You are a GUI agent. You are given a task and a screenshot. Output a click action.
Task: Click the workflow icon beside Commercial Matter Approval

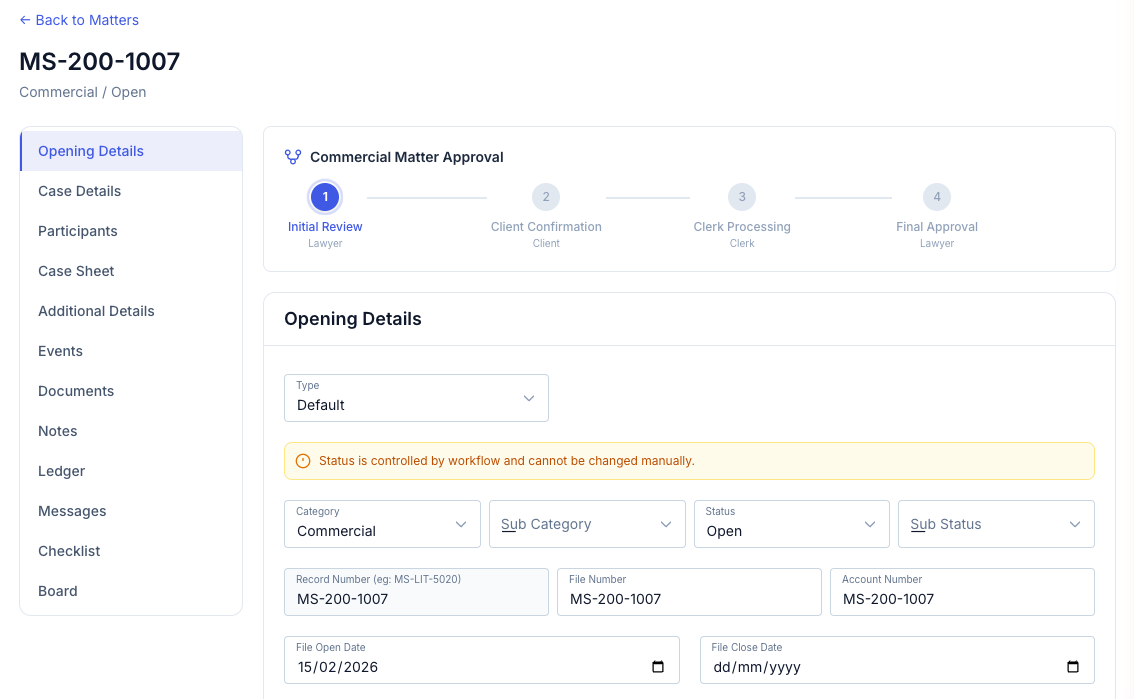pos(293,157)
